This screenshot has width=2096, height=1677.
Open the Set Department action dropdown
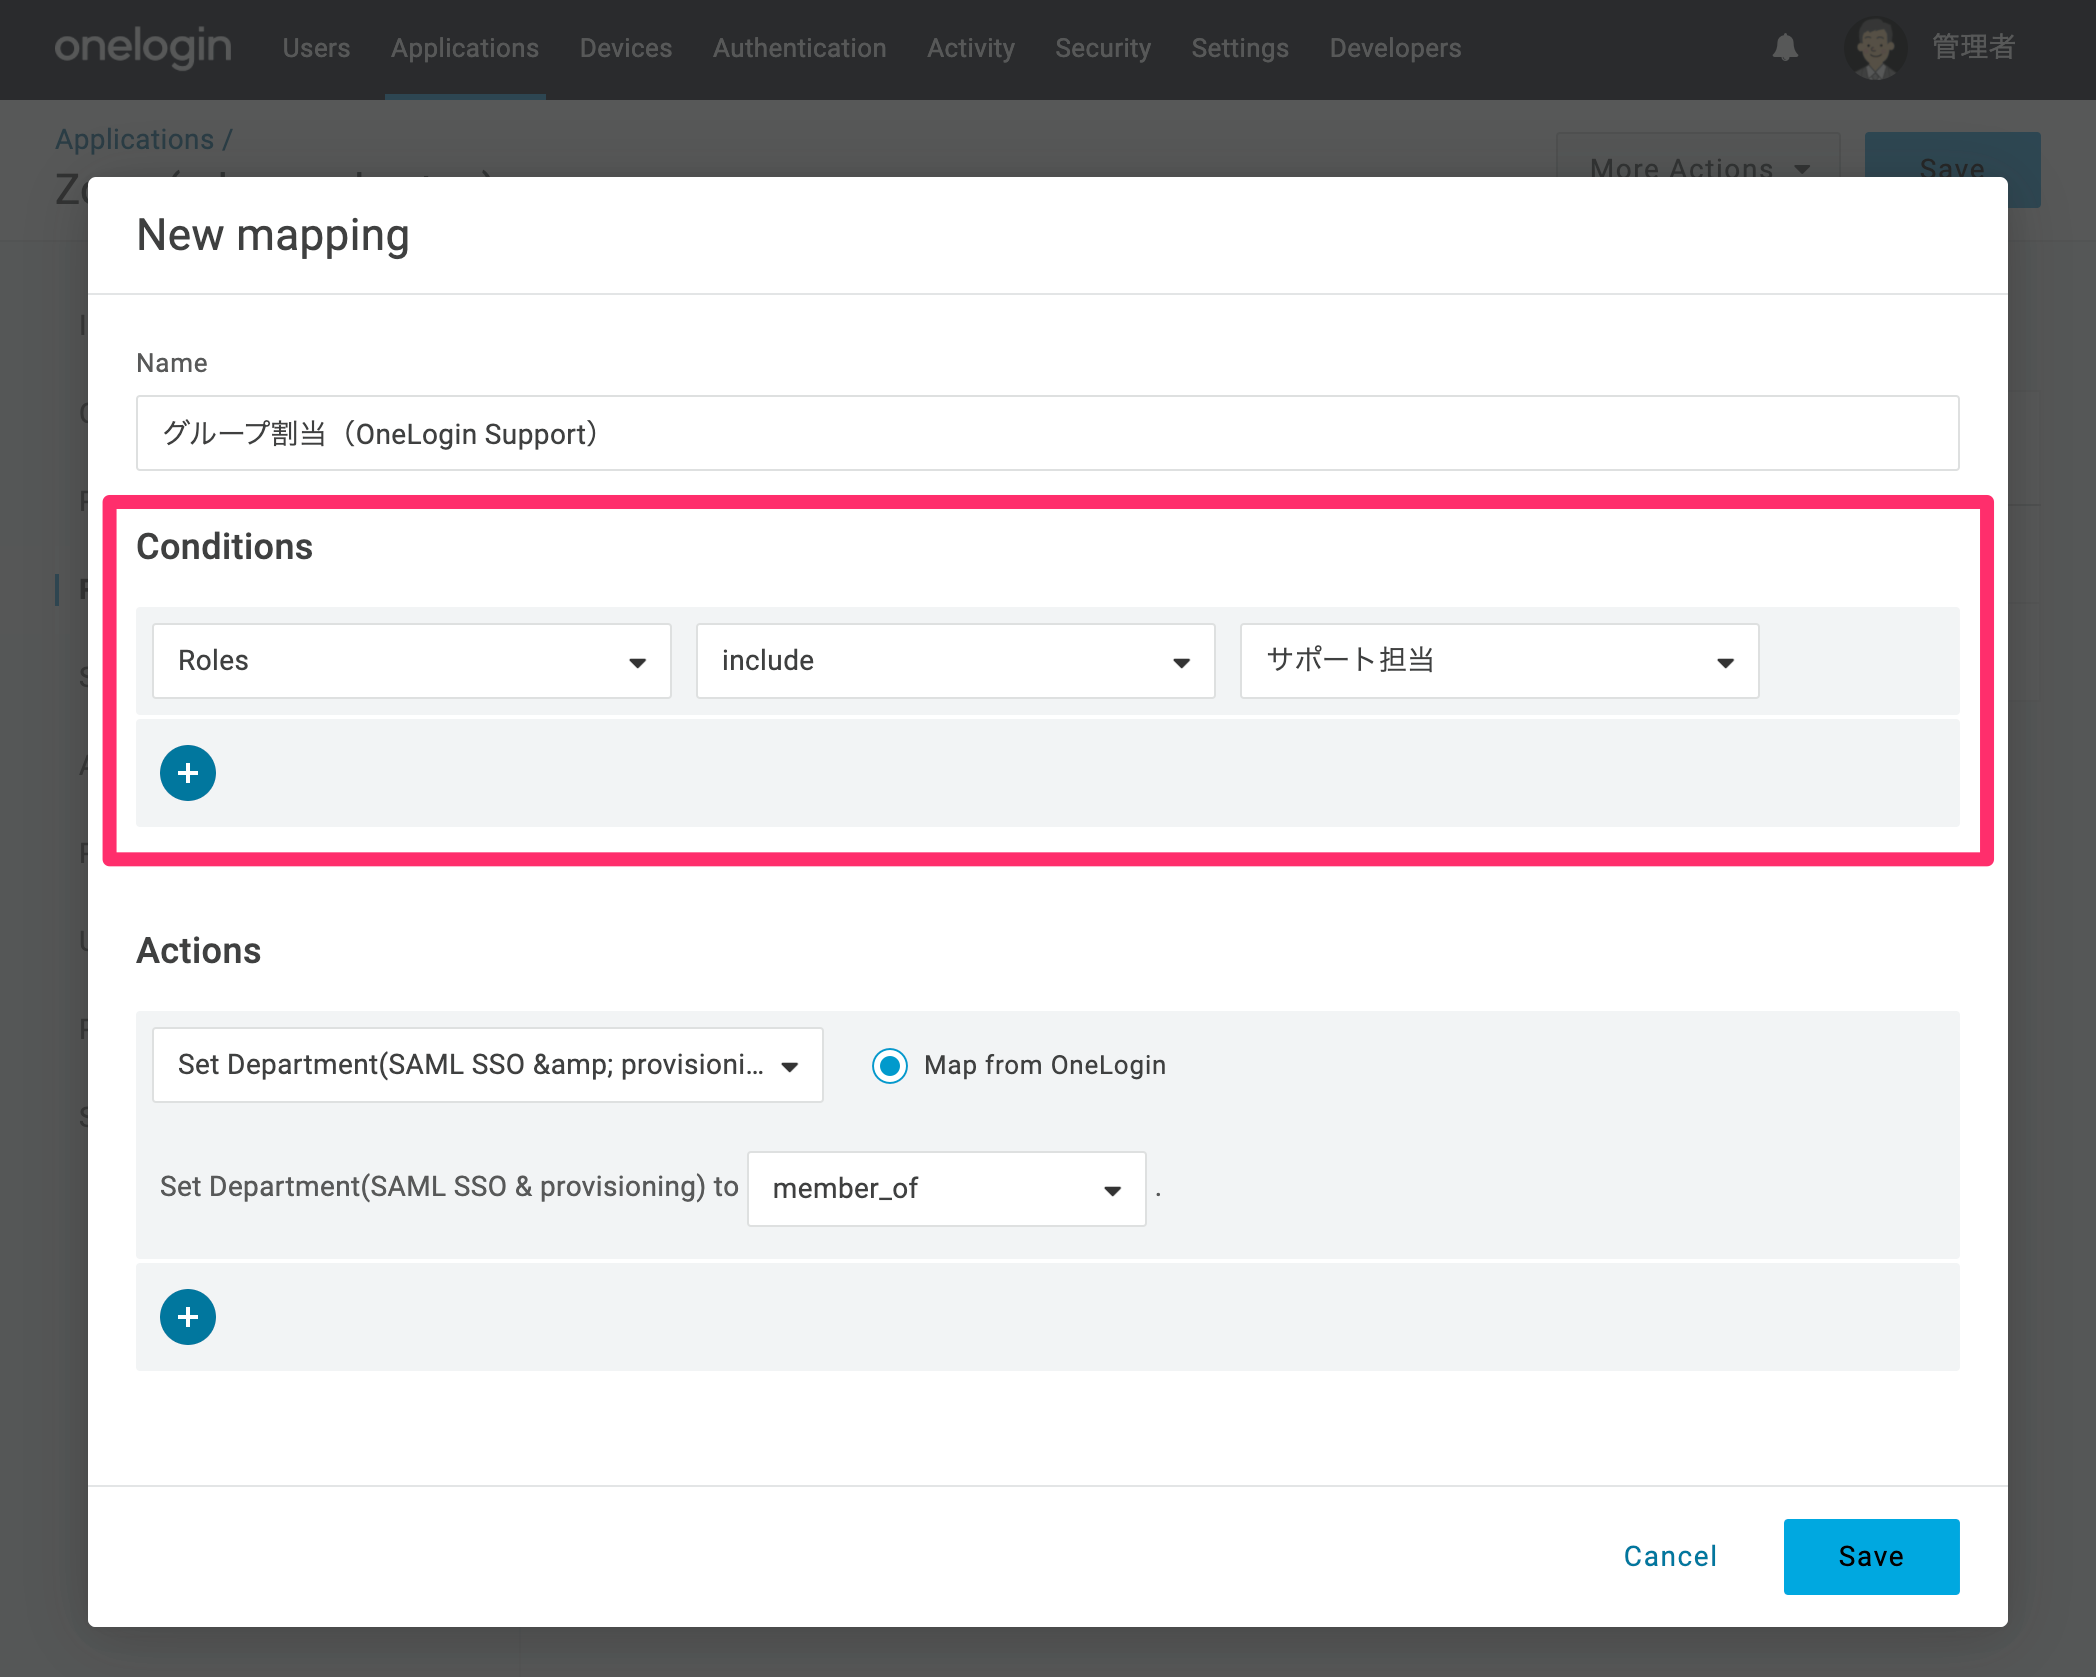[x=488, y=1065]
